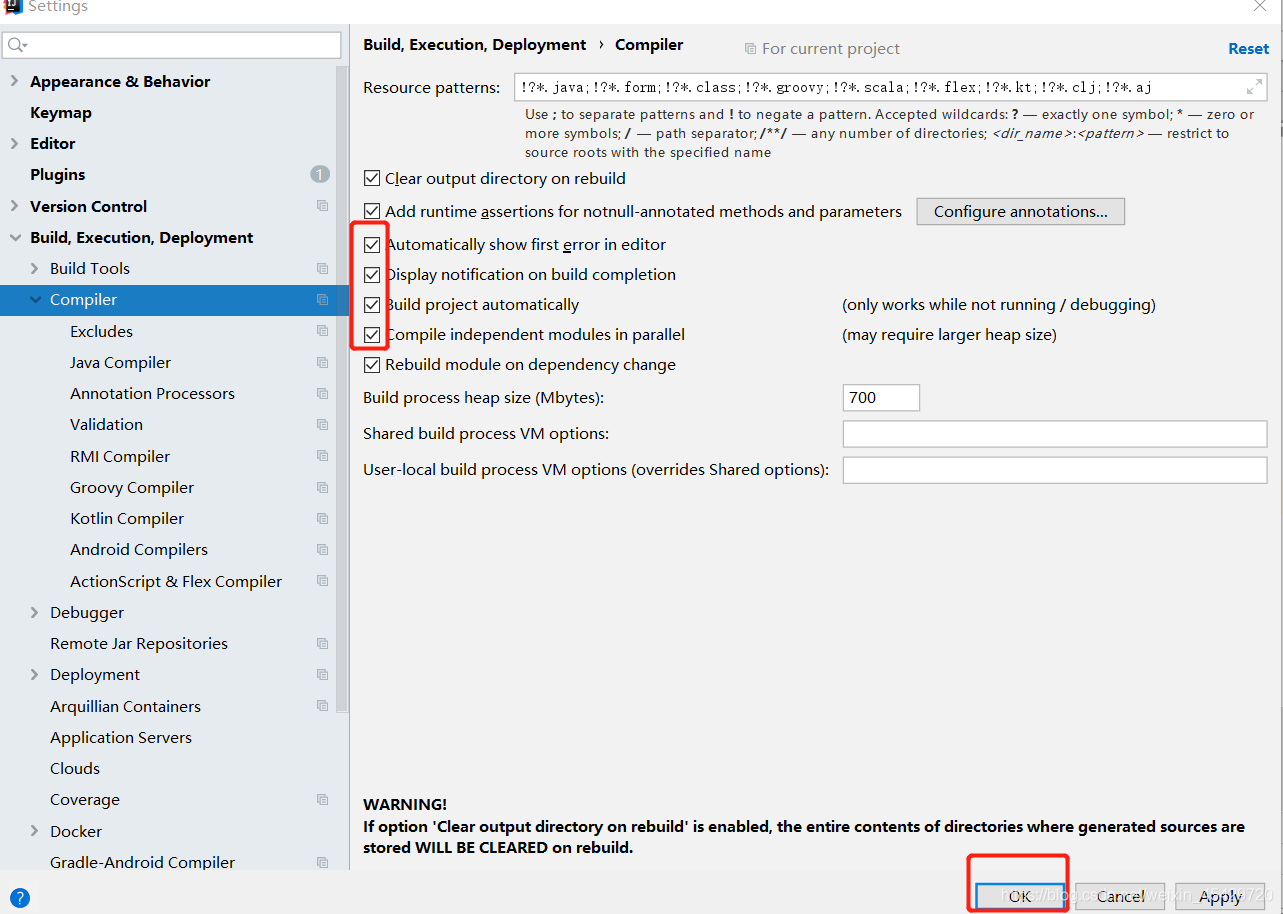Expand the Debugger node arrow
Screen dimensions: 1283x914
pos(34,612)
